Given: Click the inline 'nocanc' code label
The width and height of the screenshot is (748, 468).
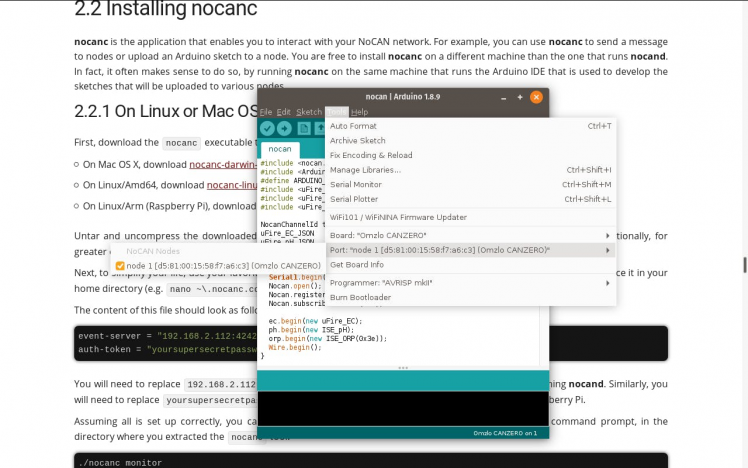Looking at the screenshot, I should pyautogui.click(x=181, y=143).
